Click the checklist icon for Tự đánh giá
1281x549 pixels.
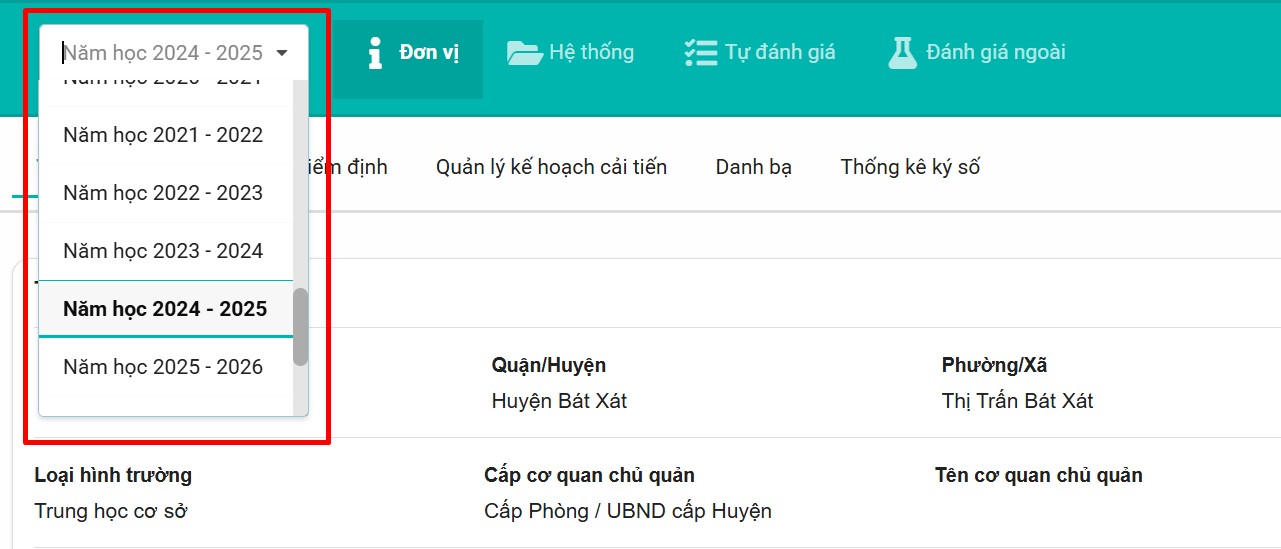pyautogui.click(x=700, y=53)
